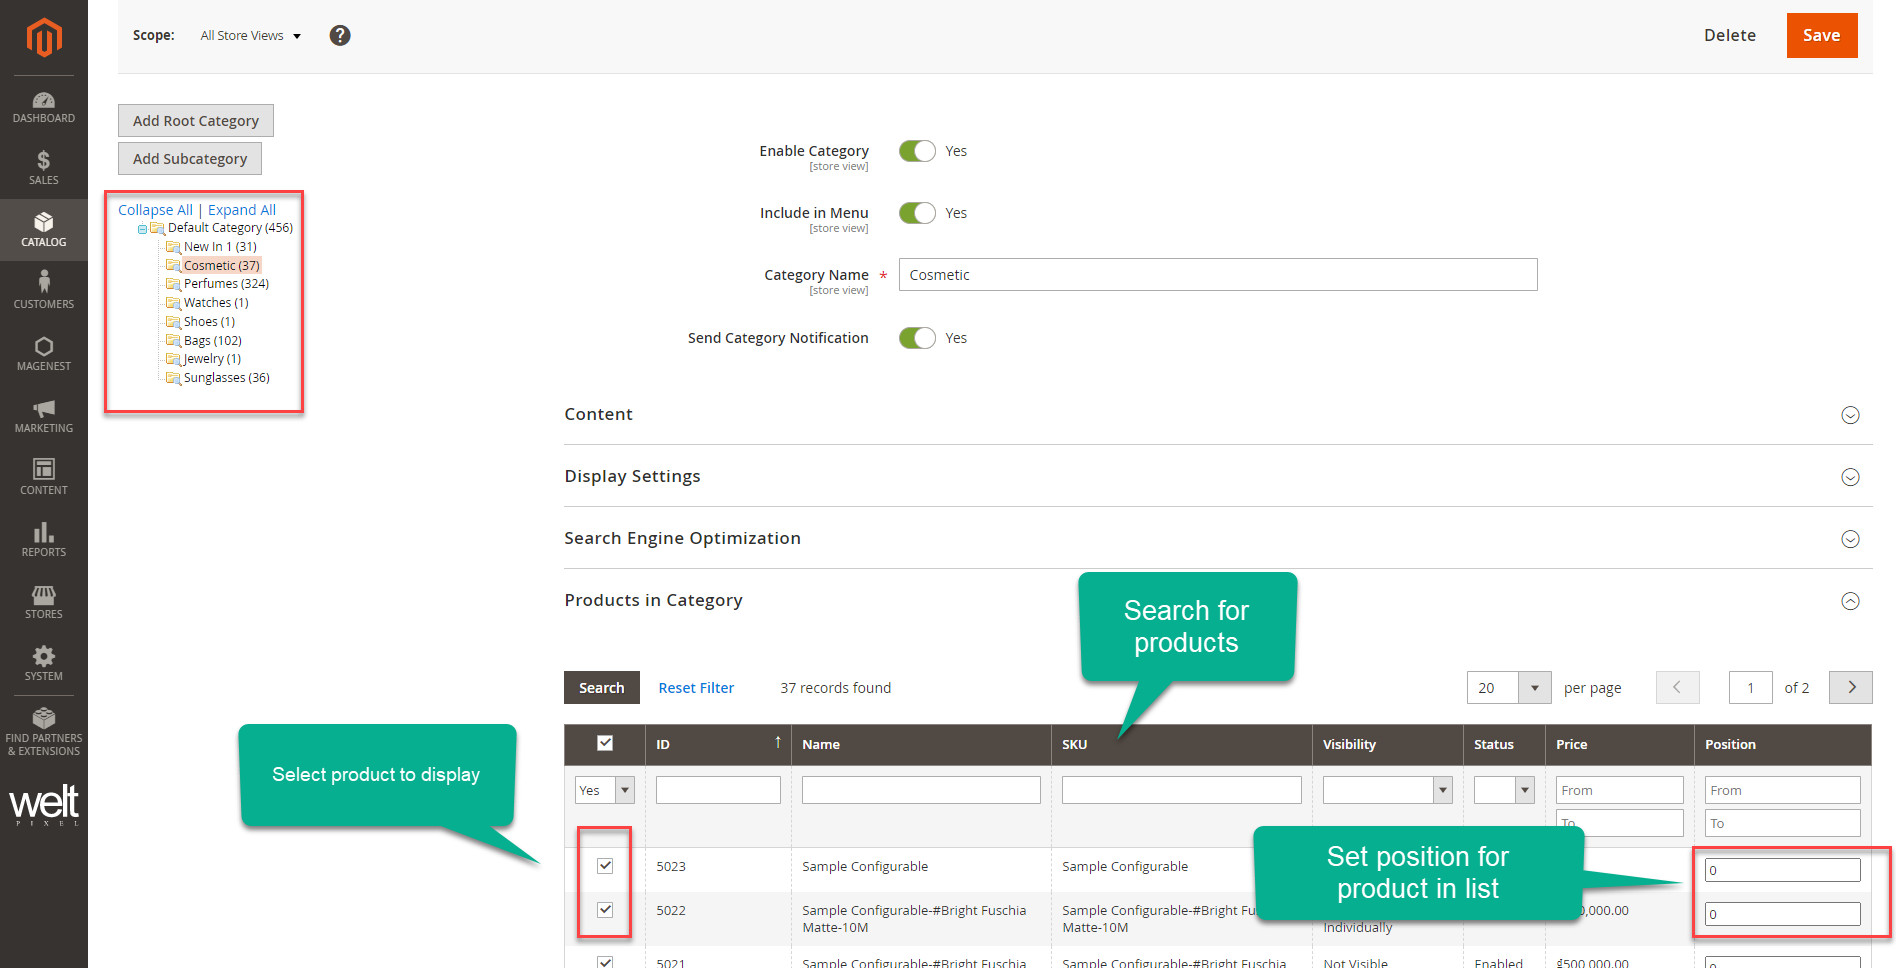Edit position field for product 5022
This screenshot has height=968, width=1896.
(x=1783, y=914)
